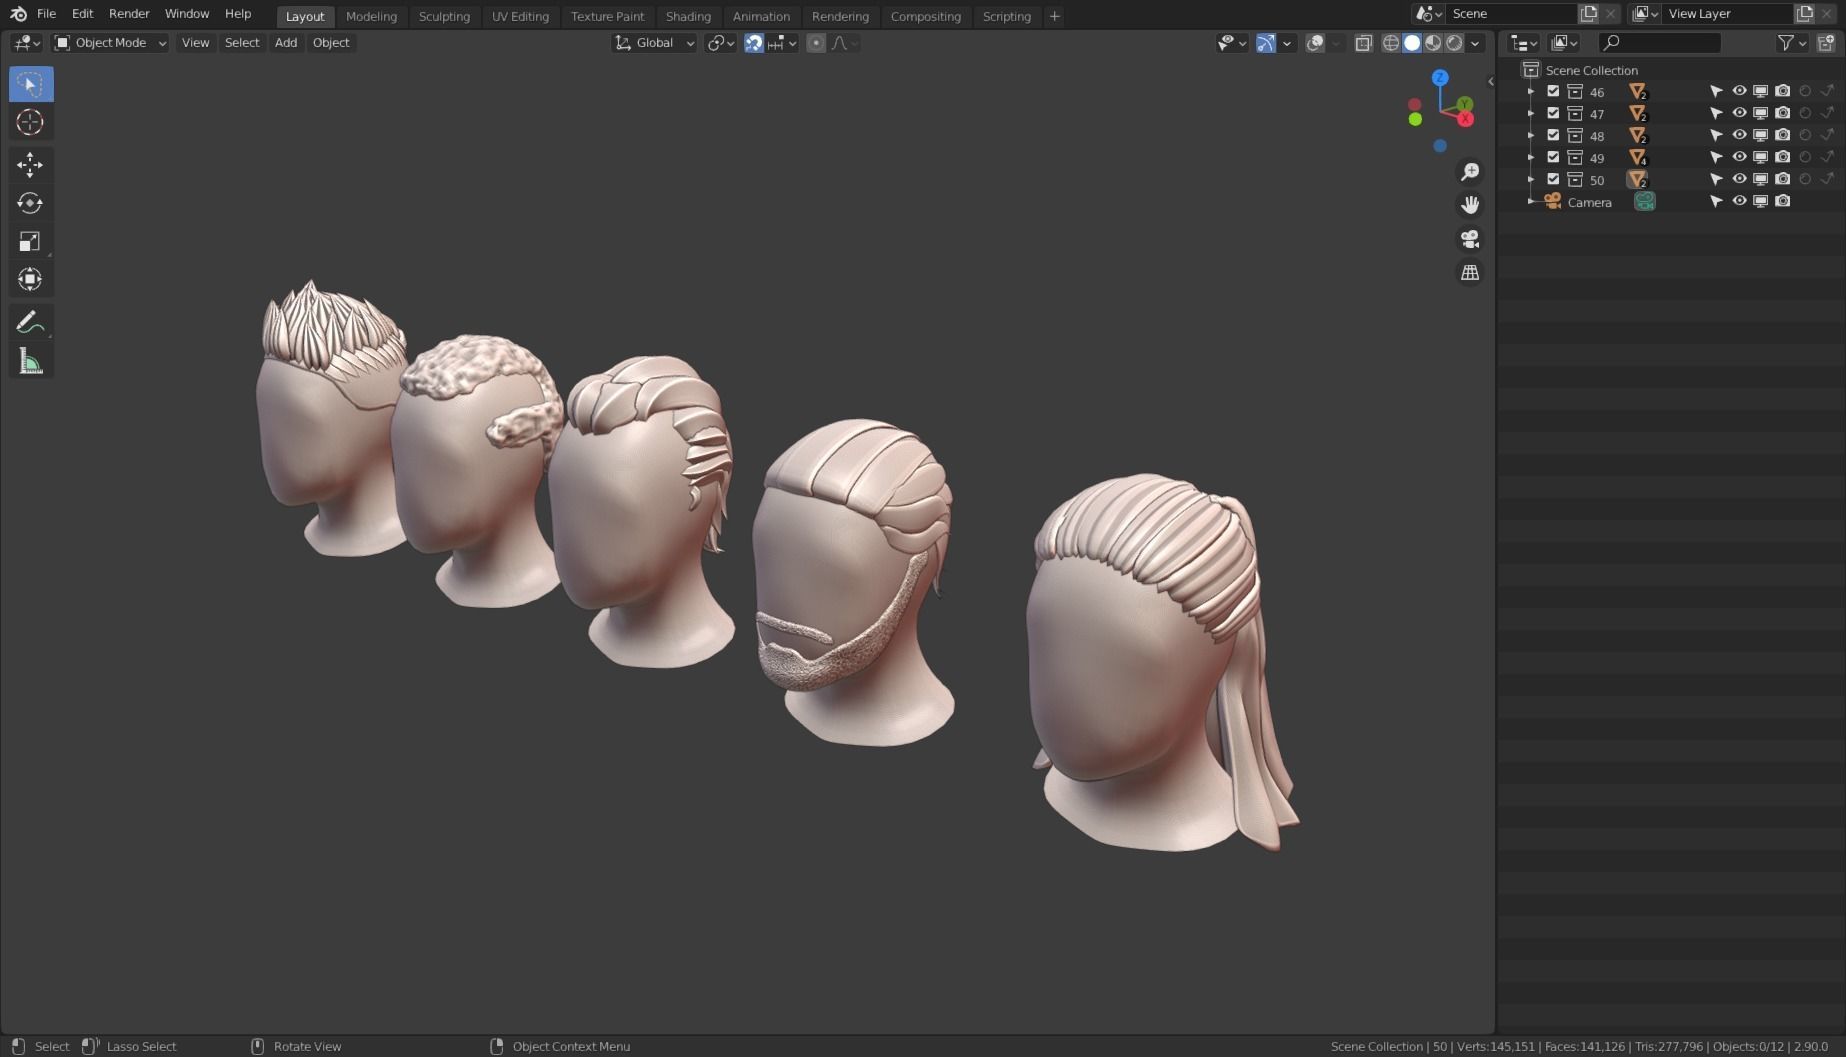Select Scene Collection in outliner

coord(1591,70)
